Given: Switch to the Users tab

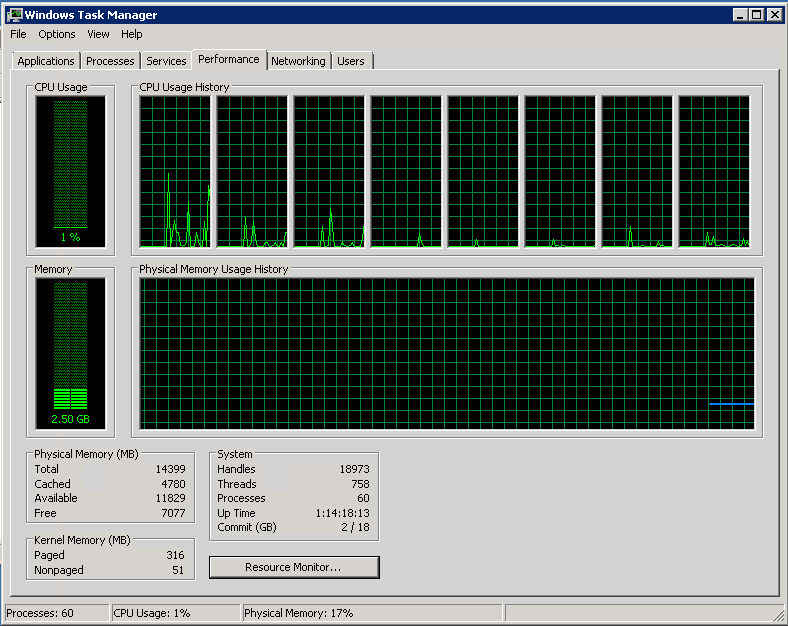Looking at the screenshot, I should (351, 61).
